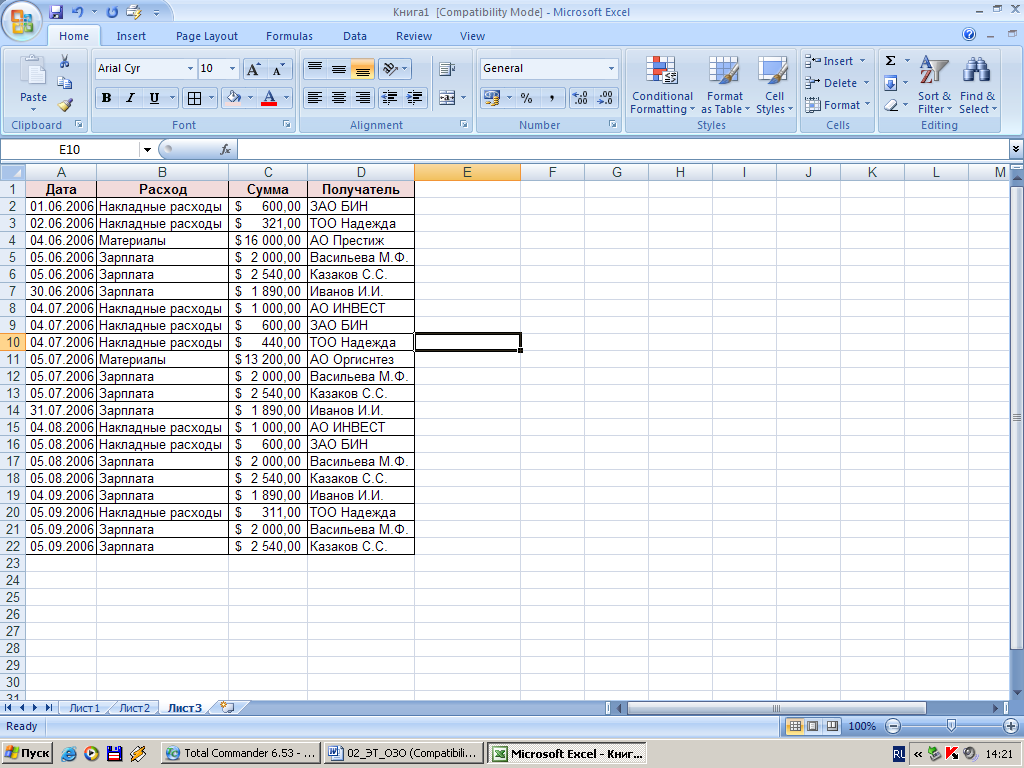Decrease font size with Shrink Font
Screen dimensions: 1024x768
coord(278,69)
